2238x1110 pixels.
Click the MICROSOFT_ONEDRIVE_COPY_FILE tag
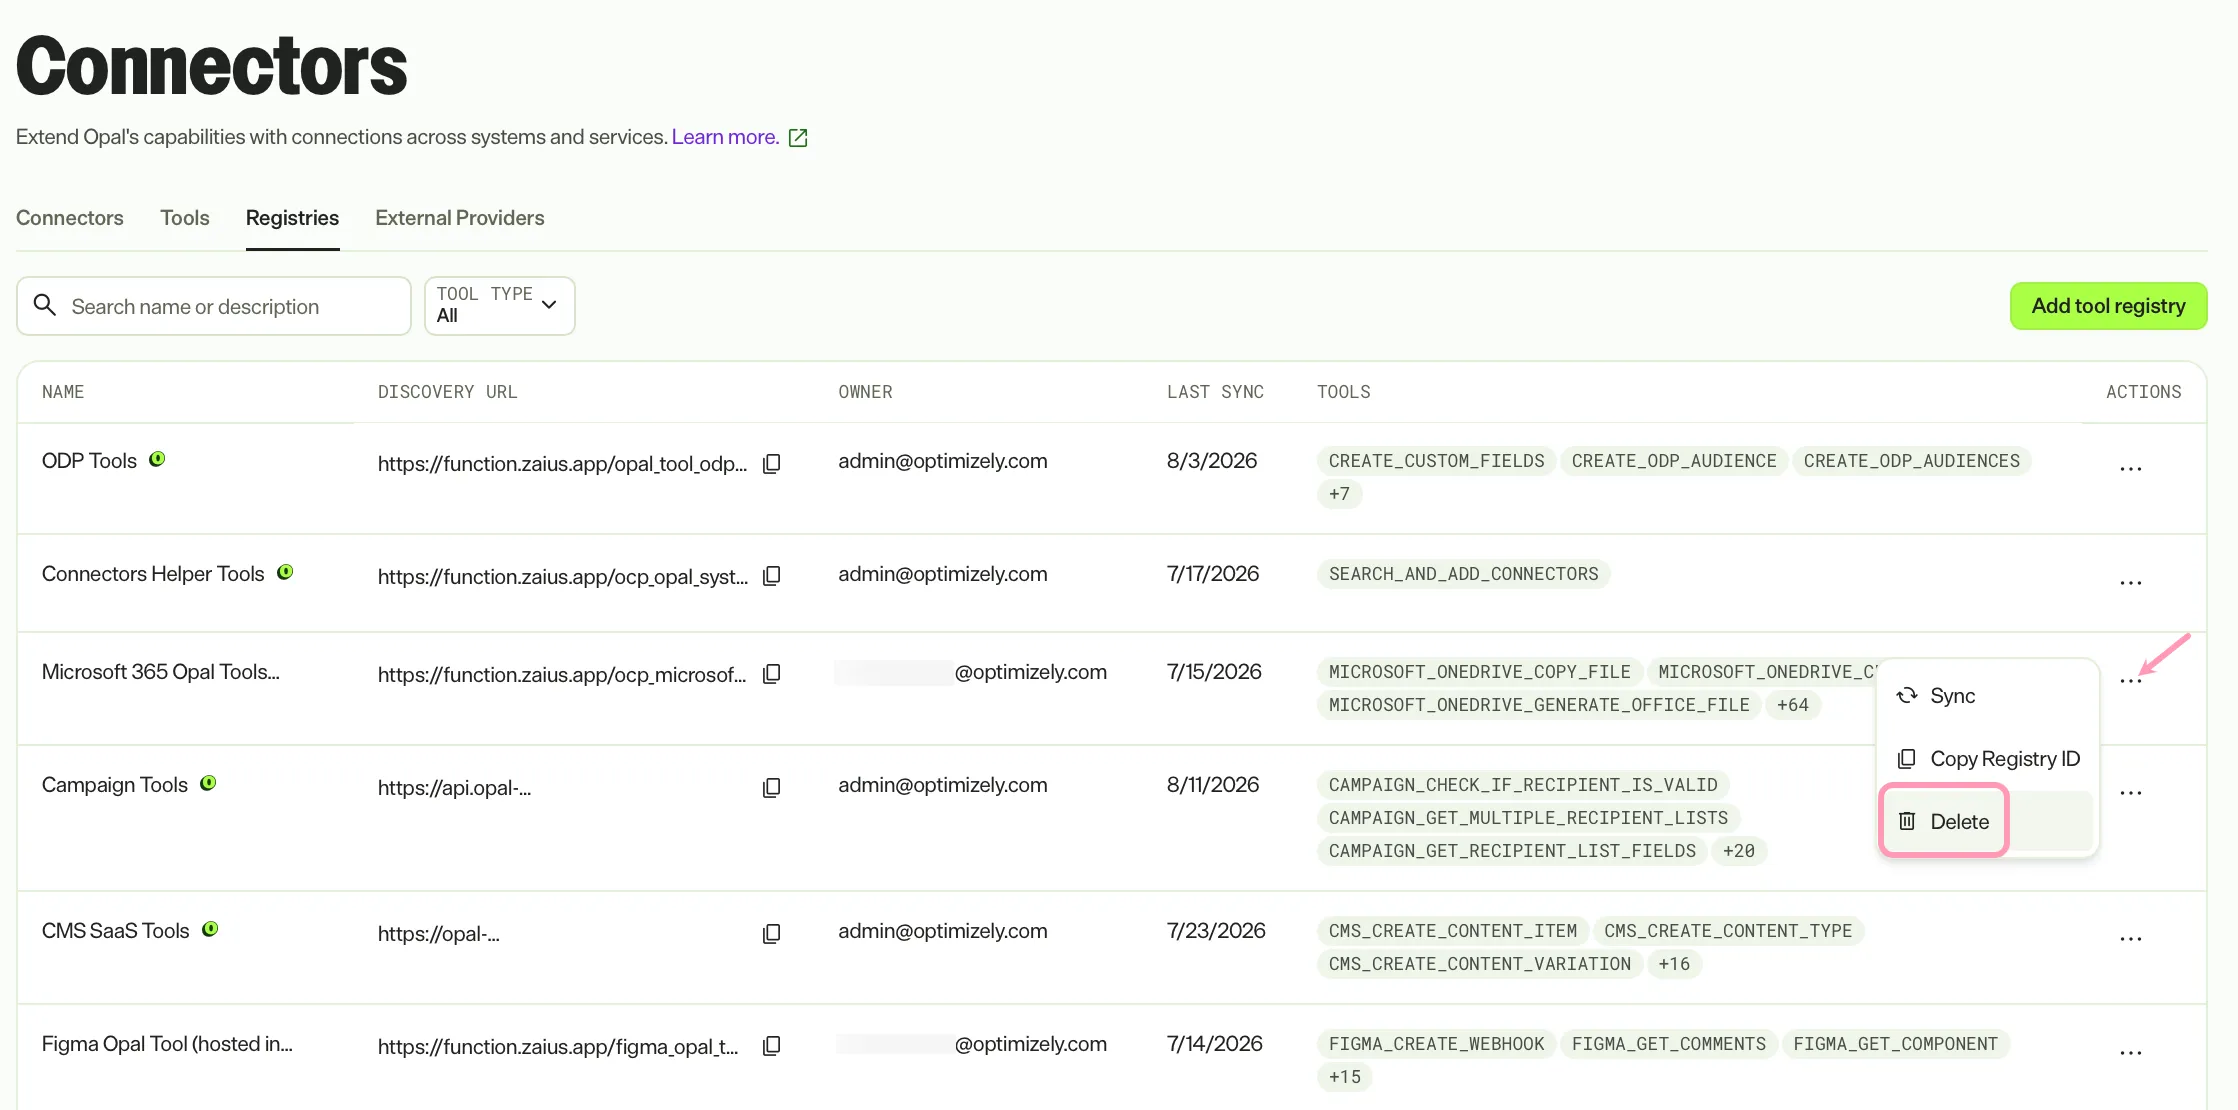click(1479, 672)
